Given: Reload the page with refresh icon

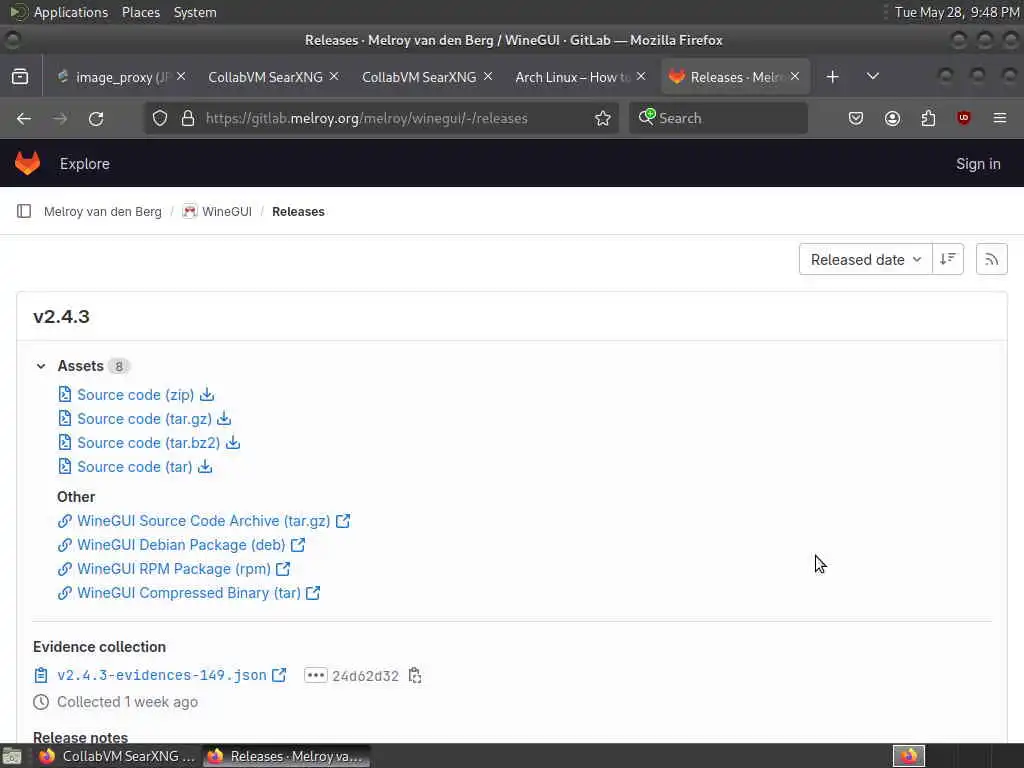Looking at the screenshot, I should click(x=96, y=118).
